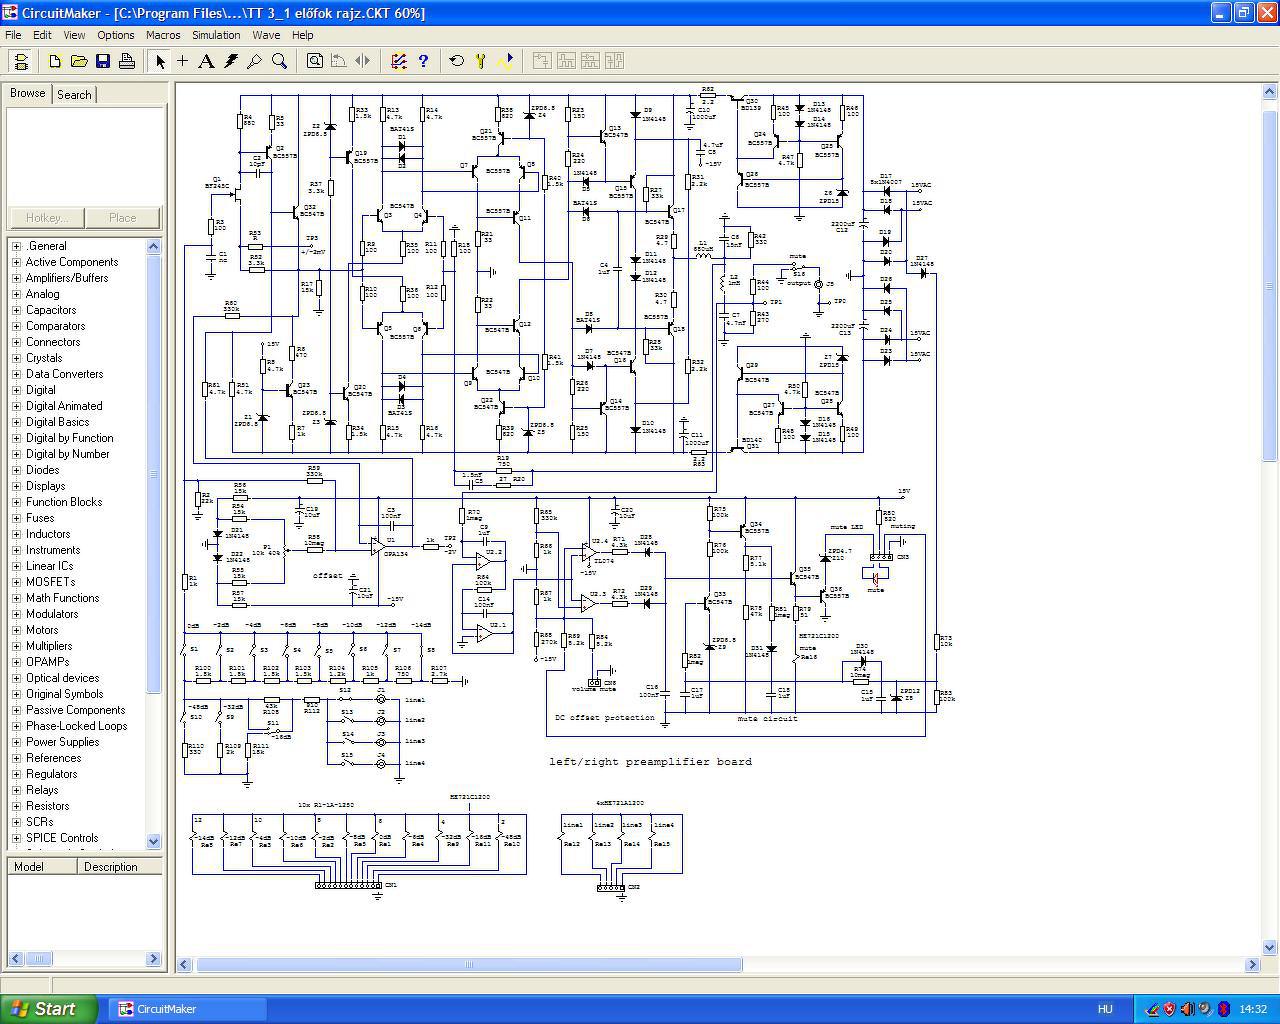Open the Options menu
The width and height of the screenshot is (1280, 1024).
[x=116, y=35]
